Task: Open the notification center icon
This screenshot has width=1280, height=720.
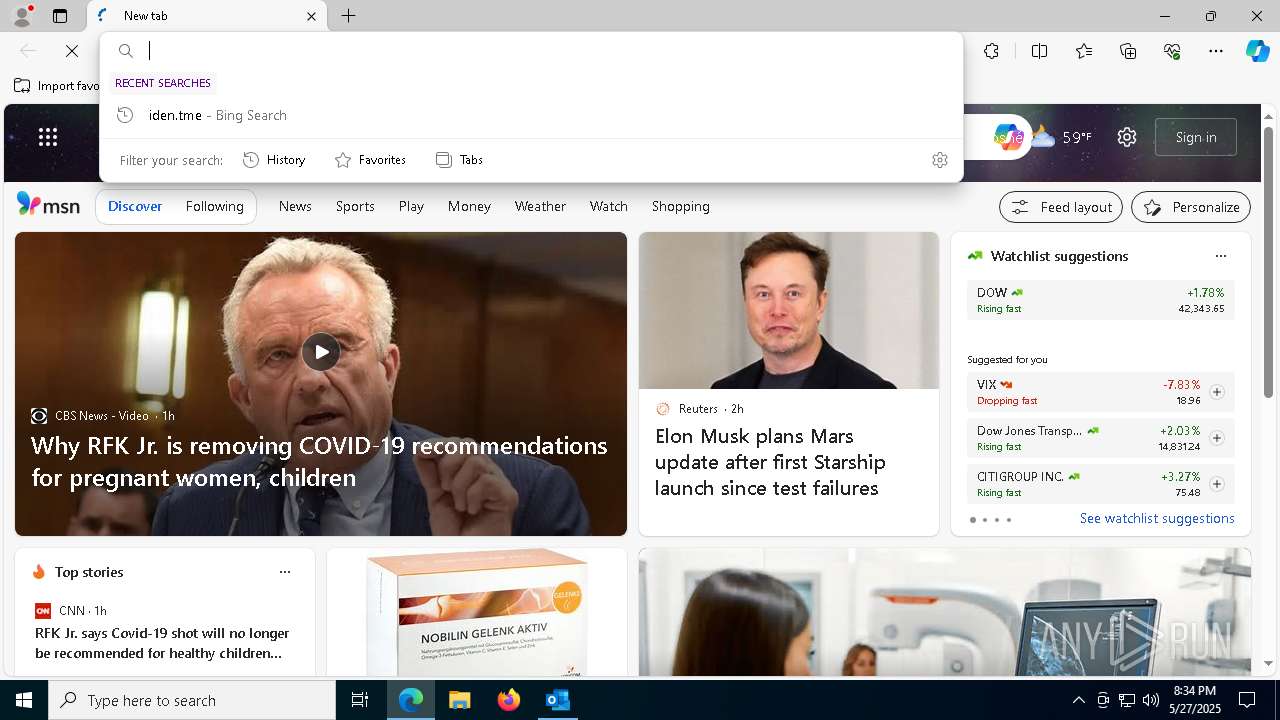Action: [1247, 700]
